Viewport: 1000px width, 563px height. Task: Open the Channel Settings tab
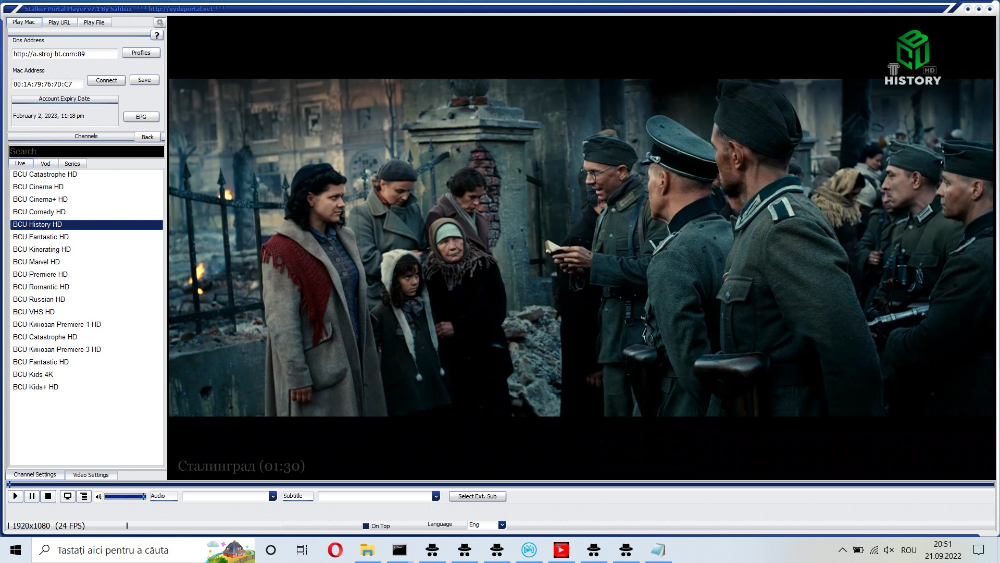tap(35, 475)
